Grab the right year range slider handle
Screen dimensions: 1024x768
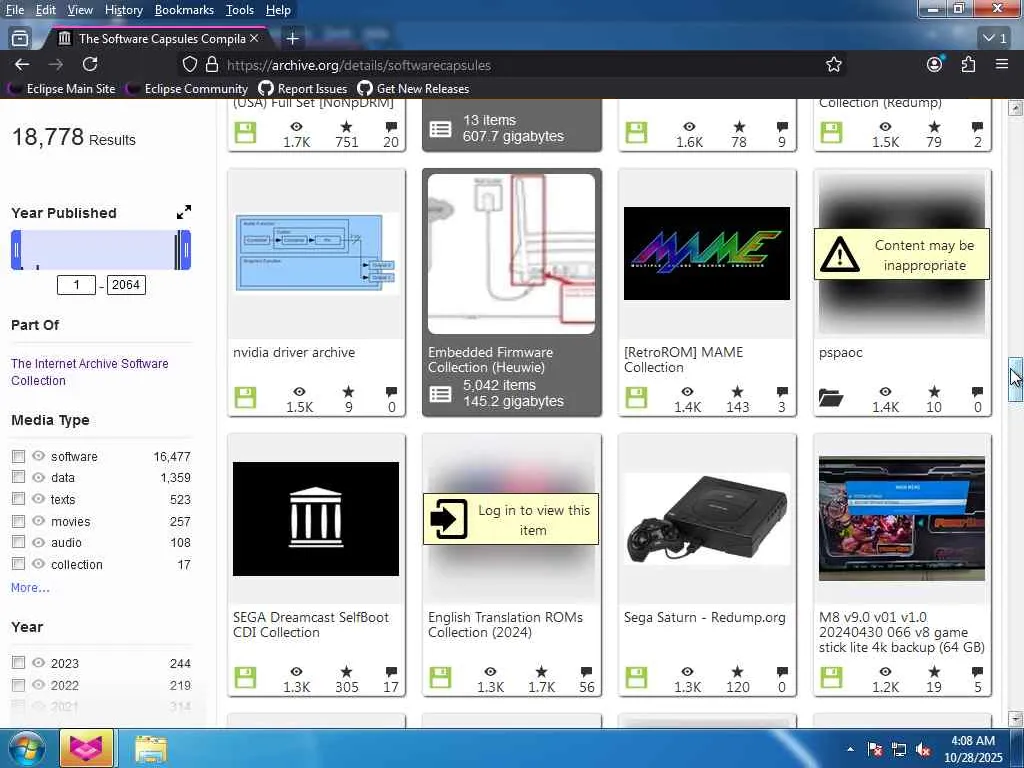point(186,249)
